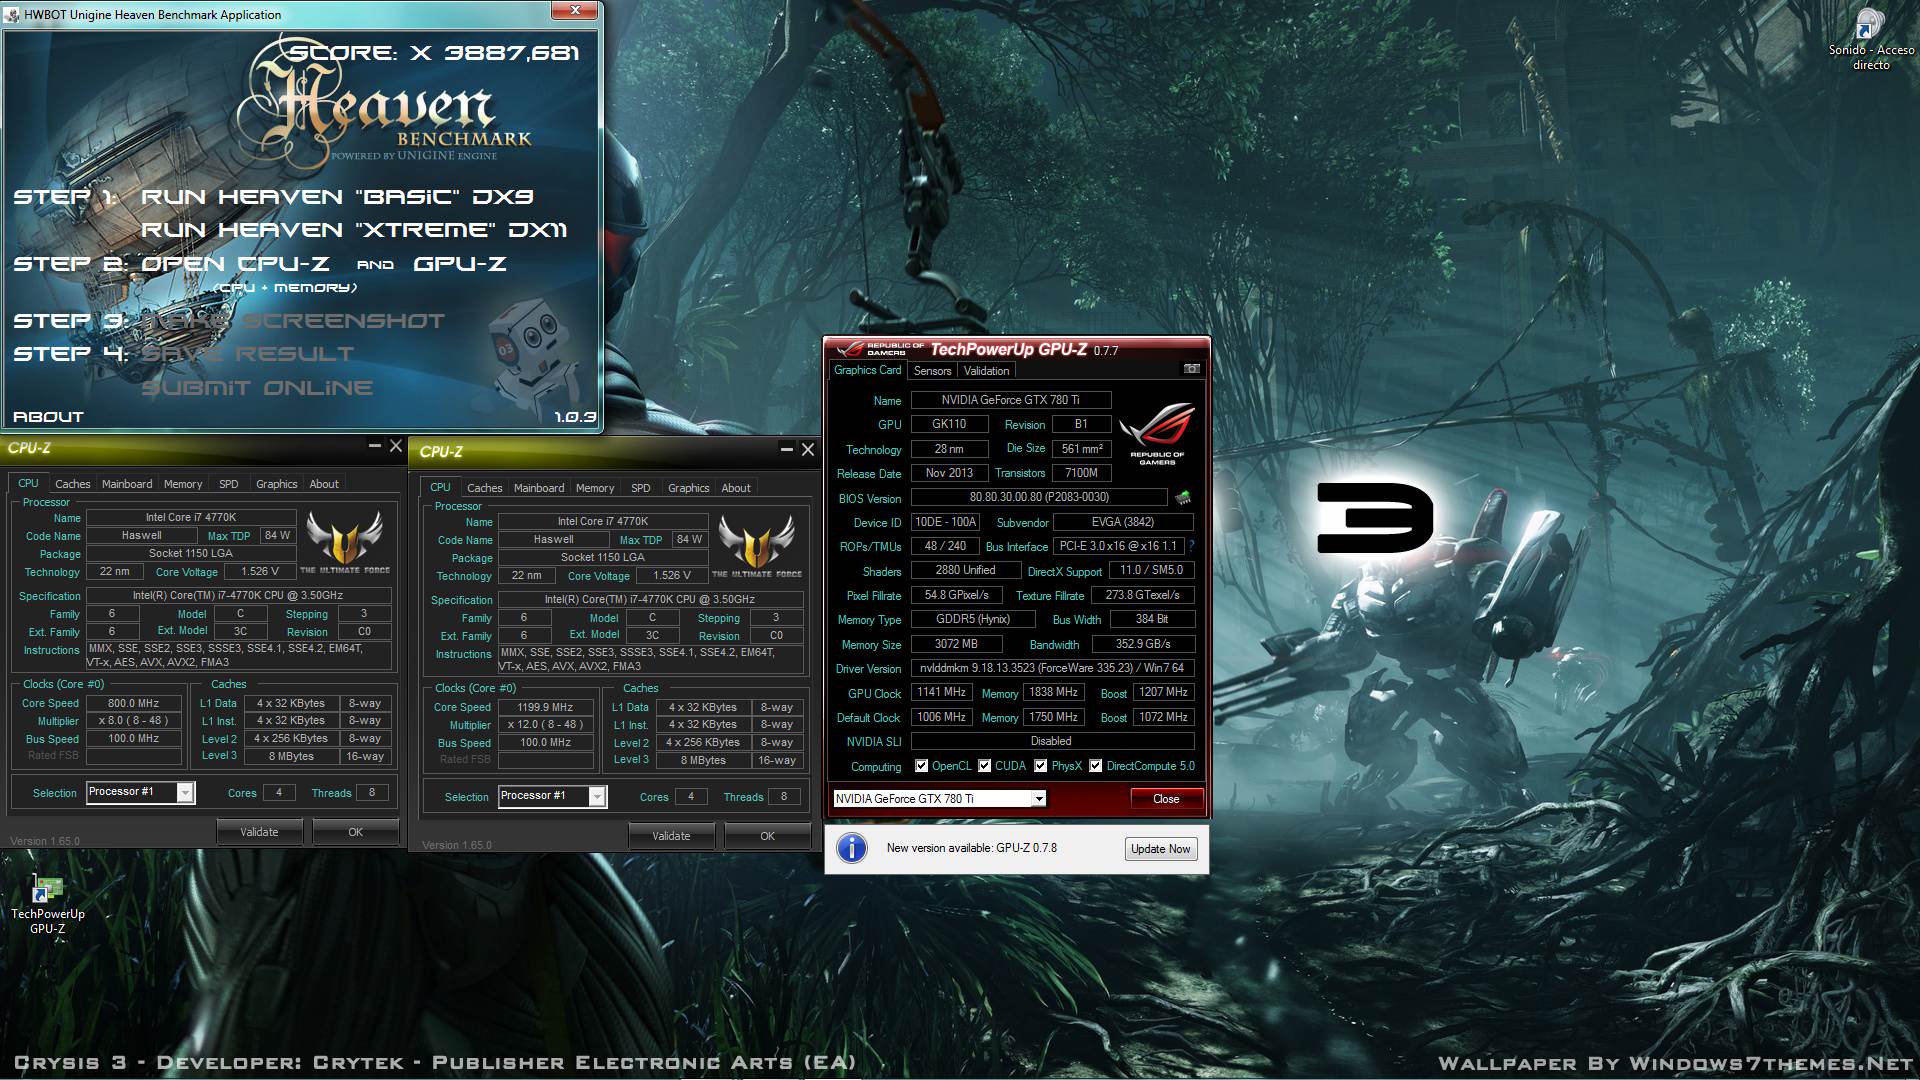Open Mainboard tab in right CPU-Z

tap(539, 488)
